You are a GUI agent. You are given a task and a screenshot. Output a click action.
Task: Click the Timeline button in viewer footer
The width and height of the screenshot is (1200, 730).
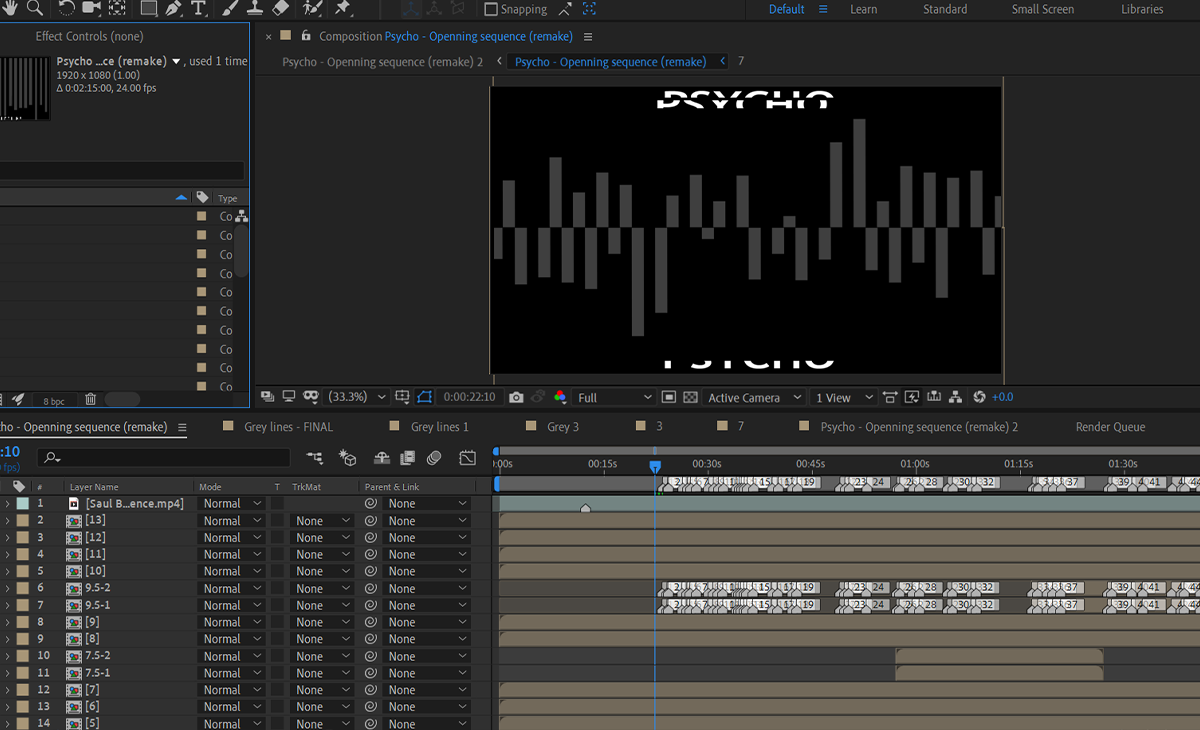[934, 397]
